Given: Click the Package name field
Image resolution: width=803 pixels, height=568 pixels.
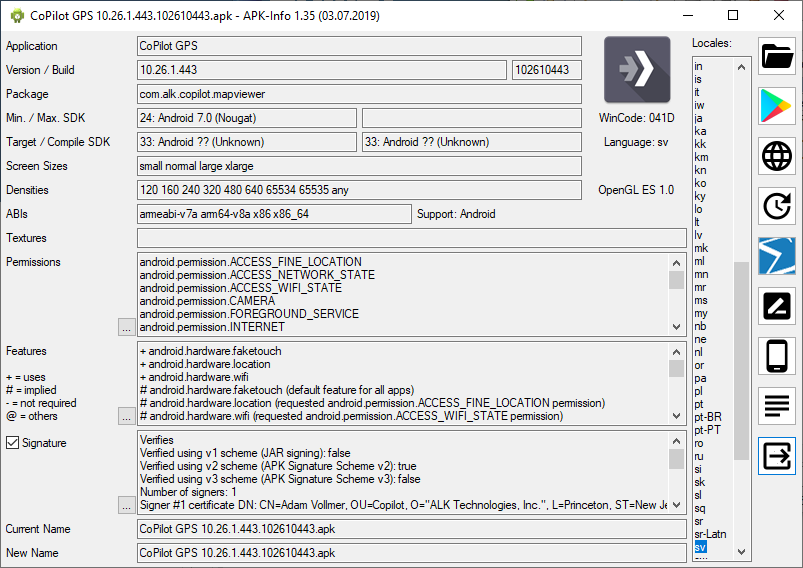Looking at the screenshot, I should (x=360, y=94).
